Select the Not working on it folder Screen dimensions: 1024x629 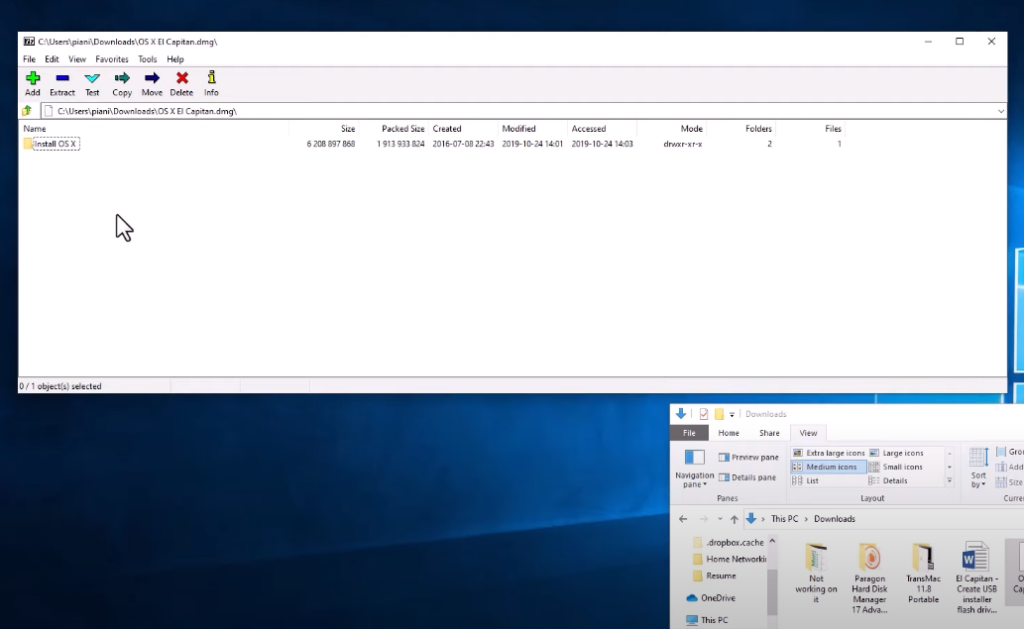[x=816, y=573]
